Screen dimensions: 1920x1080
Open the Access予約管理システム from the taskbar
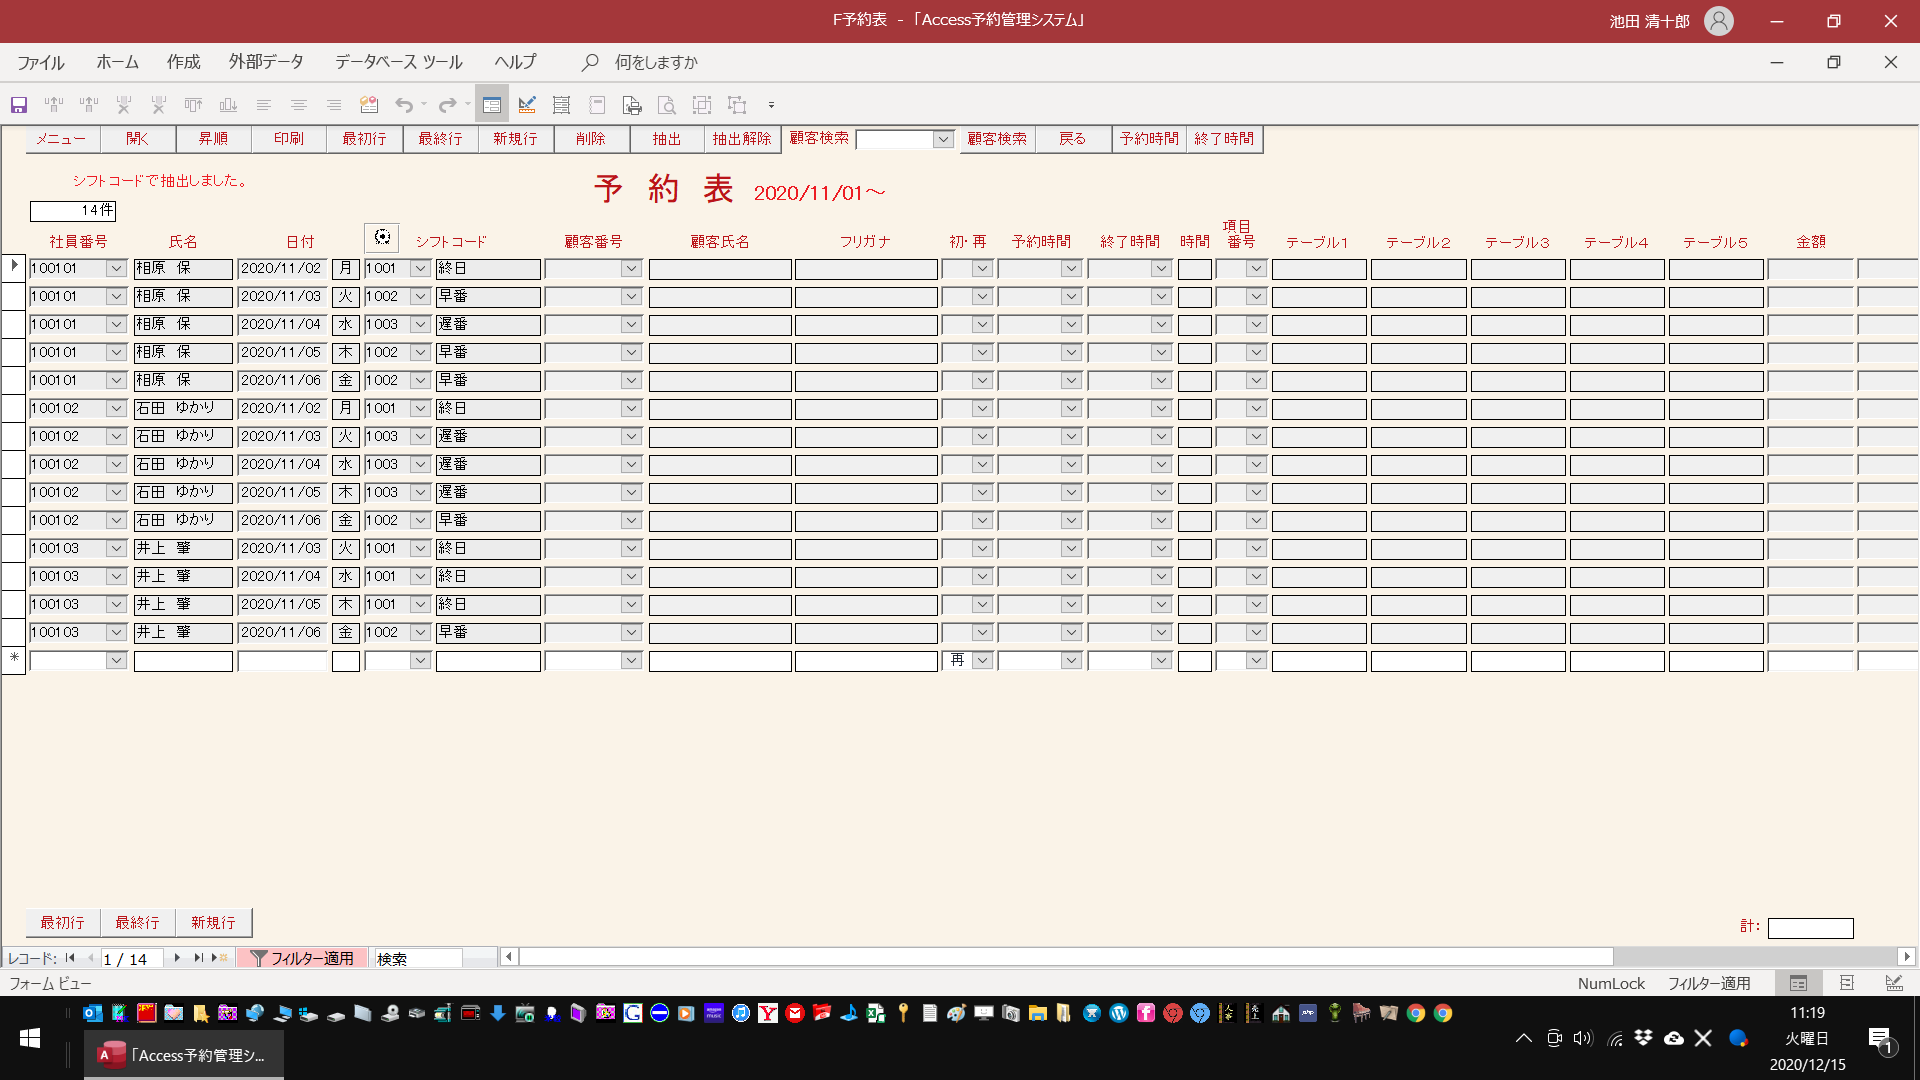(x=183, y=1054)
